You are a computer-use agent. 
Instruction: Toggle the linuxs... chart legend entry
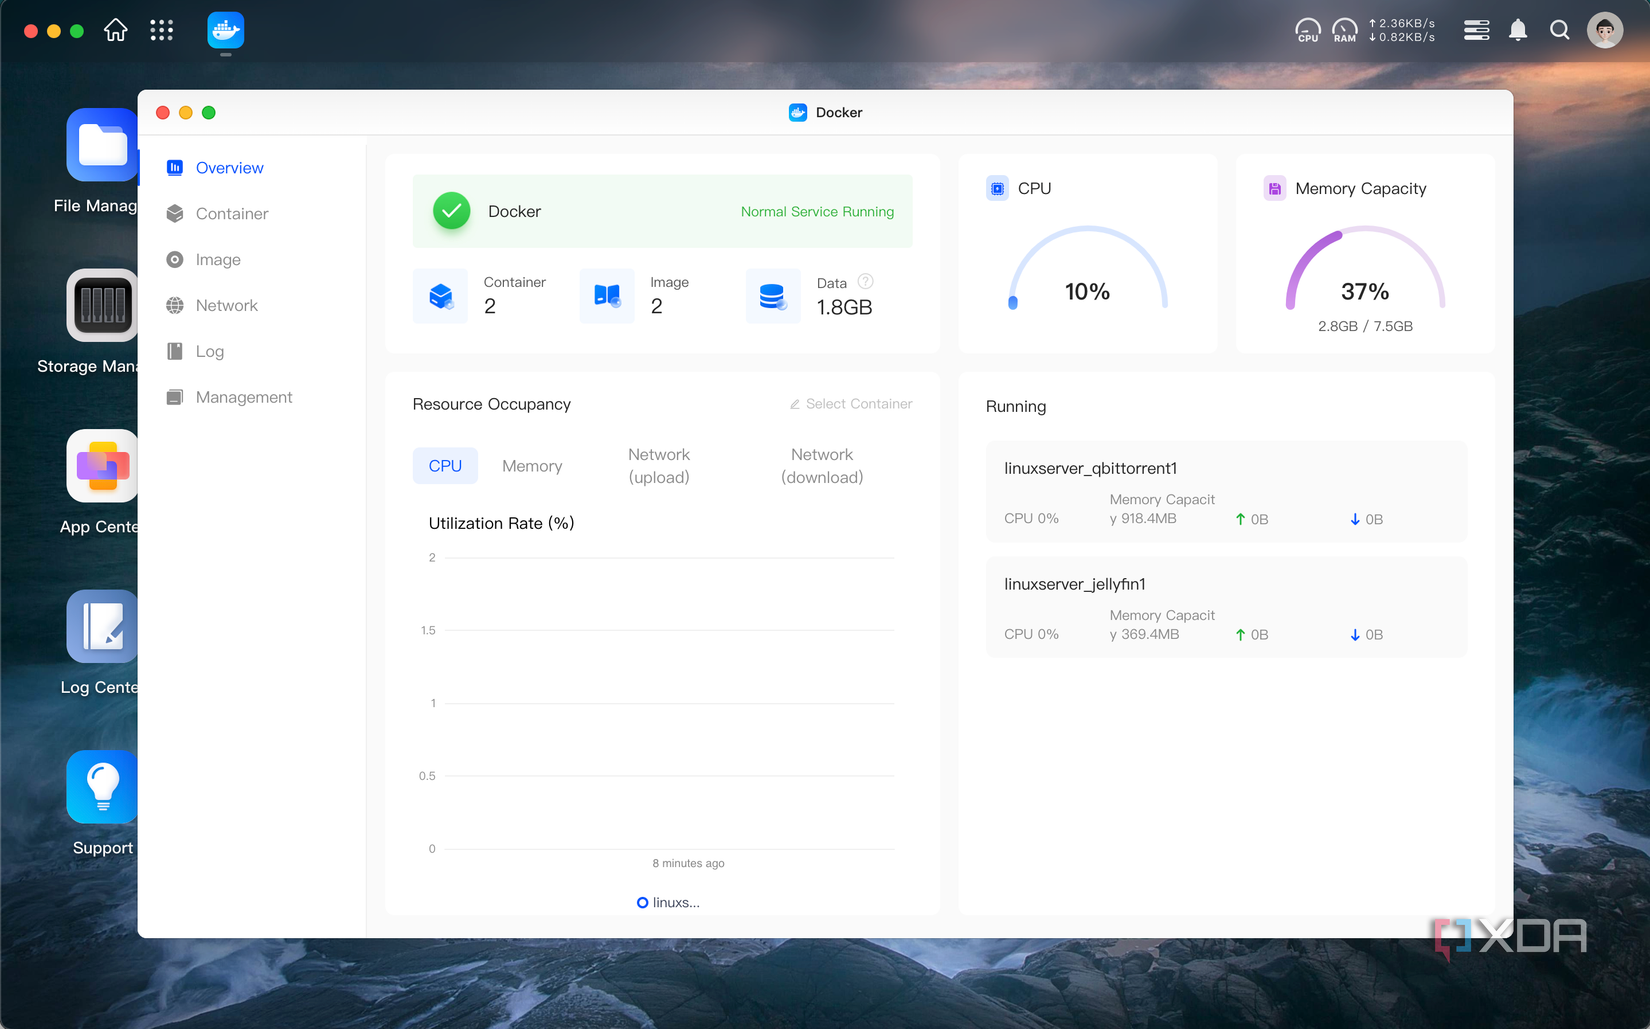click(668, 902)
